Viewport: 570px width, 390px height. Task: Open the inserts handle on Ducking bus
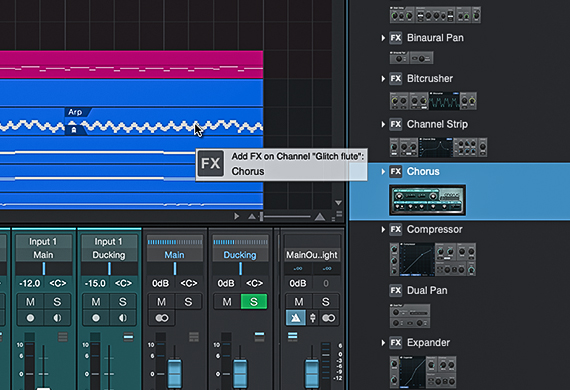tap(259, 337)
